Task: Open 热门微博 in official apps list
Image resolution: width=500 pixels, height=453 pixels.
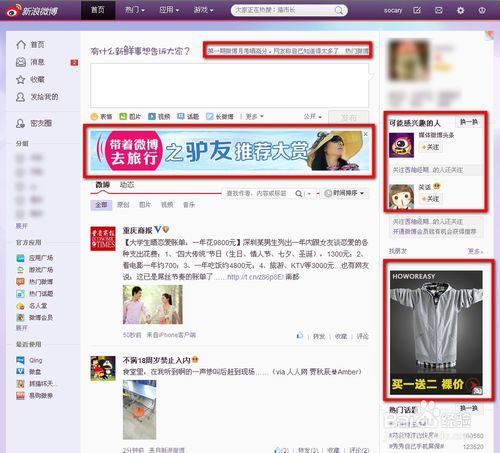Action: point(35,282)
